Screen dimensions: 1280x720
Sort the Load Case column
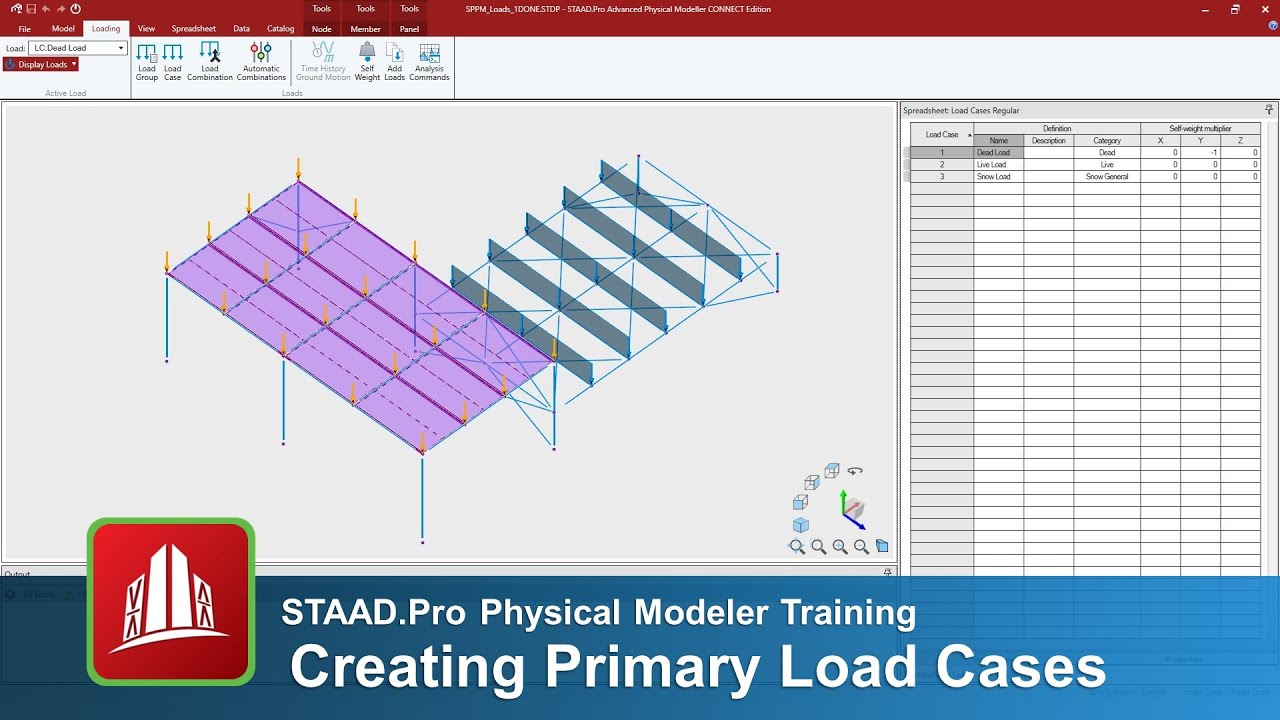(942, 134)
